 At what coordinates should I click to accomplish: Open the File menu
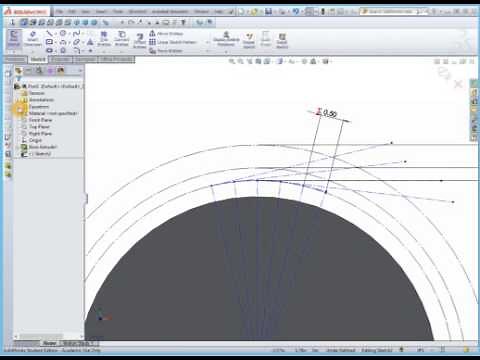coord(60,12)
